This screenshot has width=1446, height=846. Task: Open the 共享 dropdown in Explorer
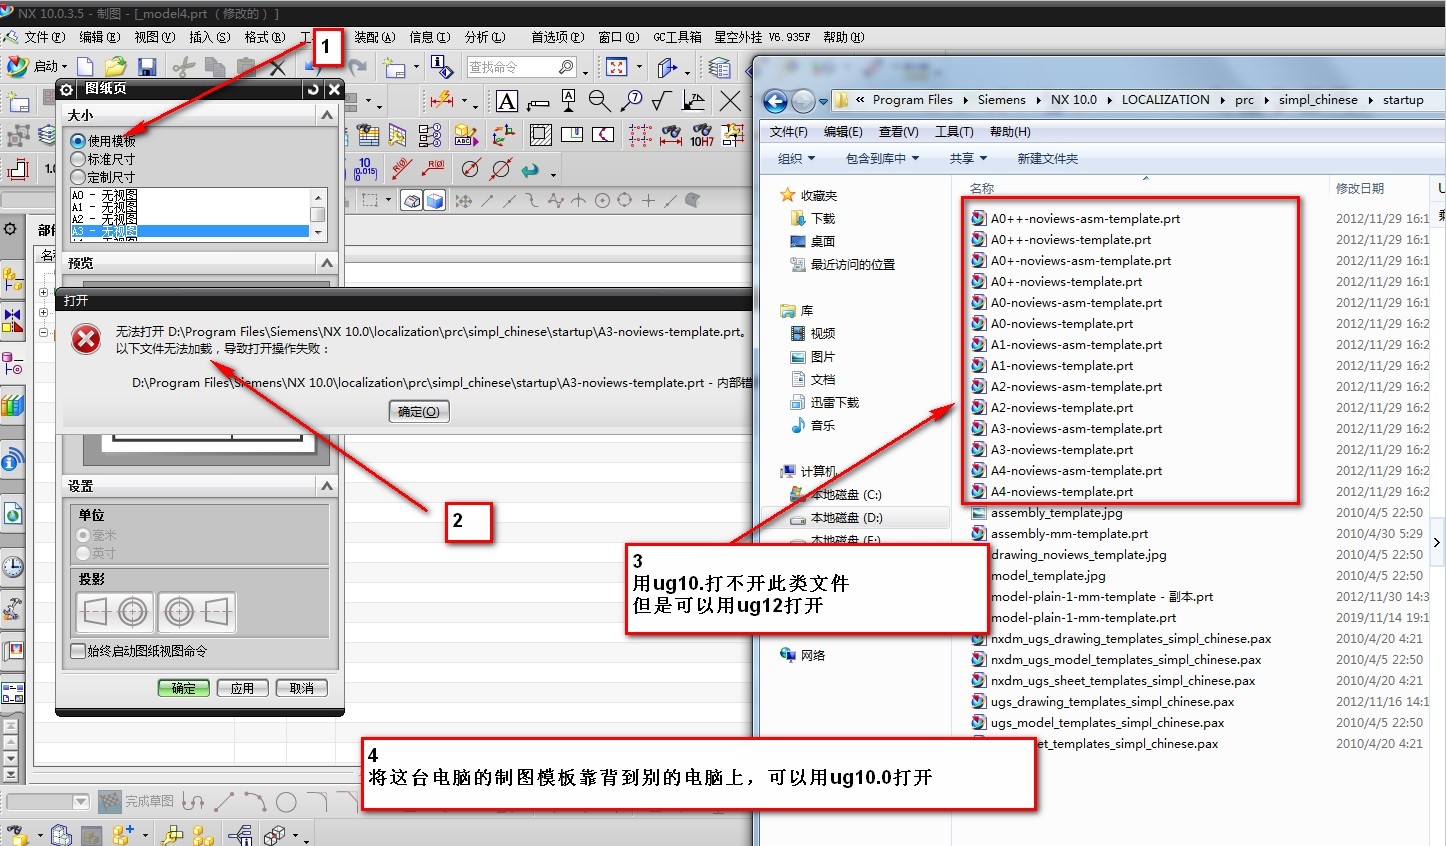(x=968, y=158)
